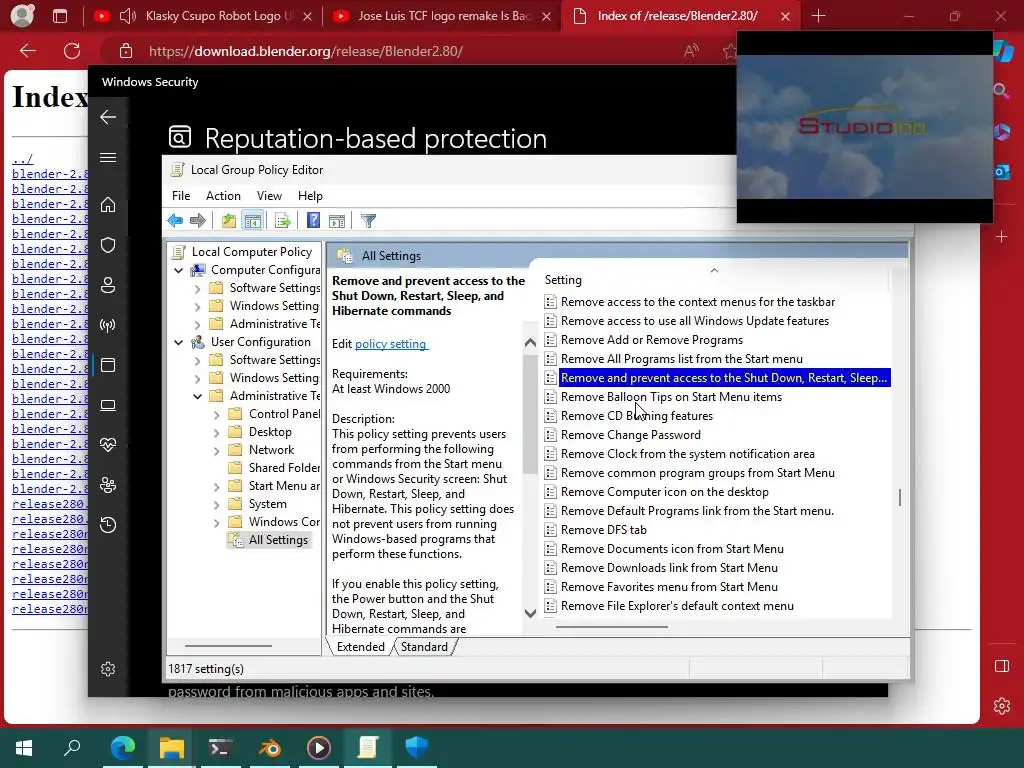1024x768 pixels.
Task: Expand the Desktop tree node
Action: coord(216,432)
